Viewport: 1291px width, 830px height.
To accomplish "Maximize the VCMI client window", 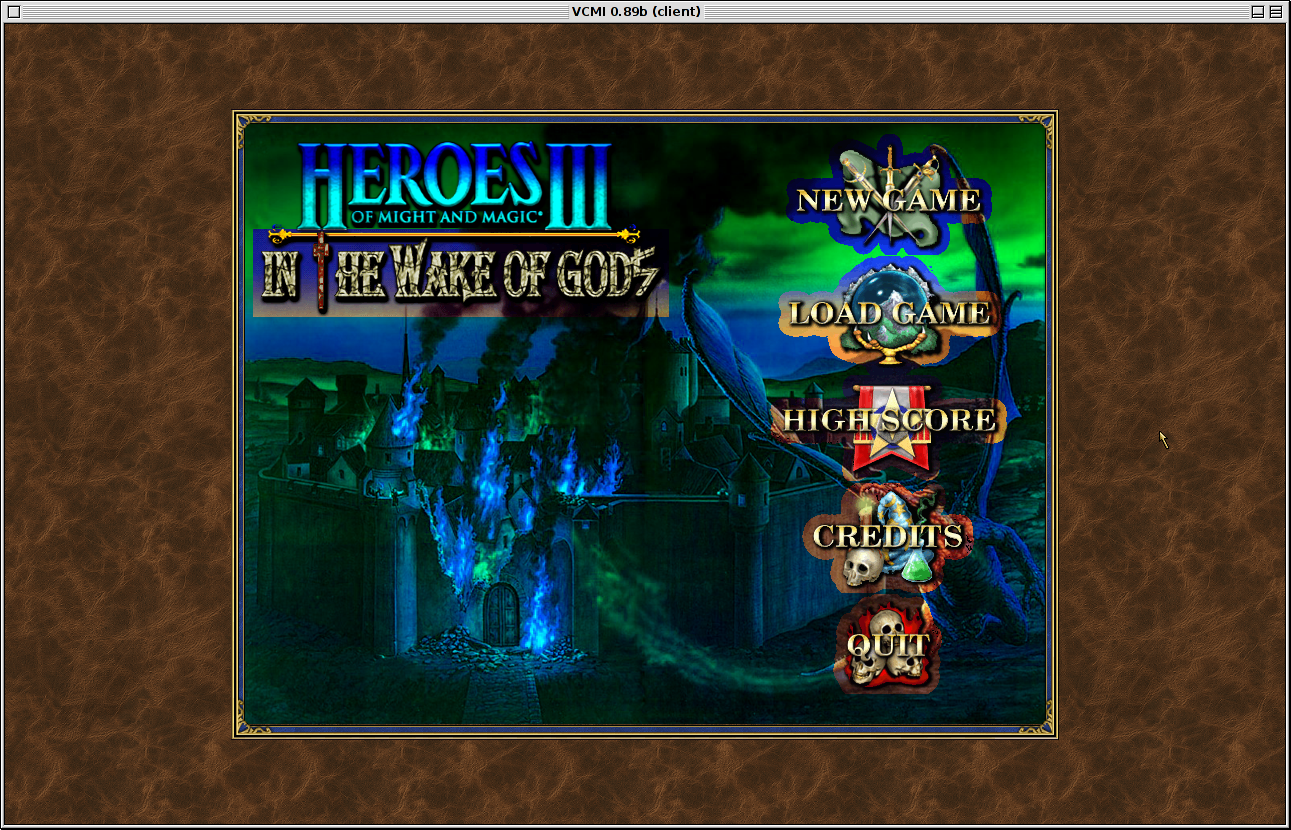I will 1276,11.
